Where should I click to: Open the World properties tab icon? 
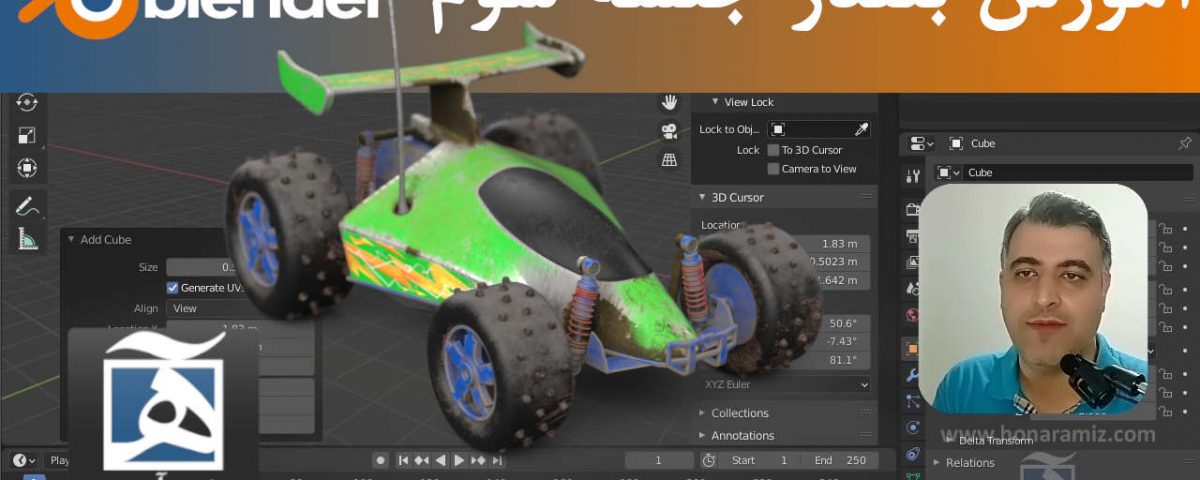pyautogui.click(x=912, y=314)
